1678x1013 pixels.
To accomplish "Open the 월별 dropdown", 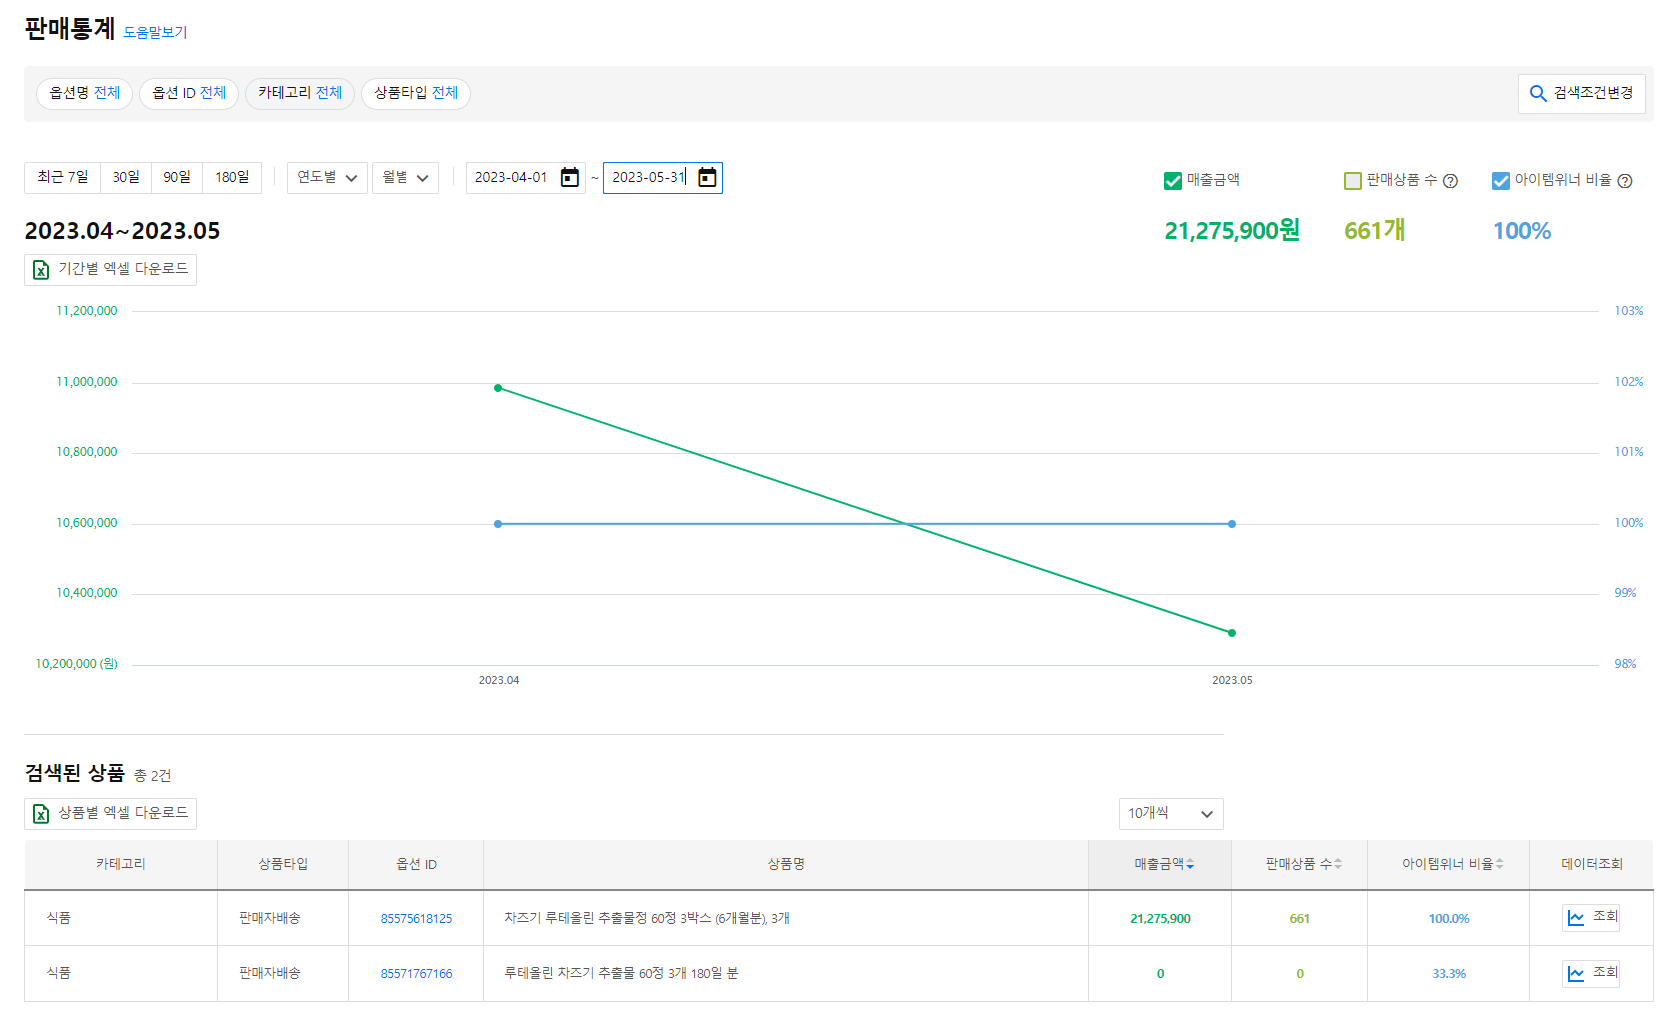I will pos(405,177).
